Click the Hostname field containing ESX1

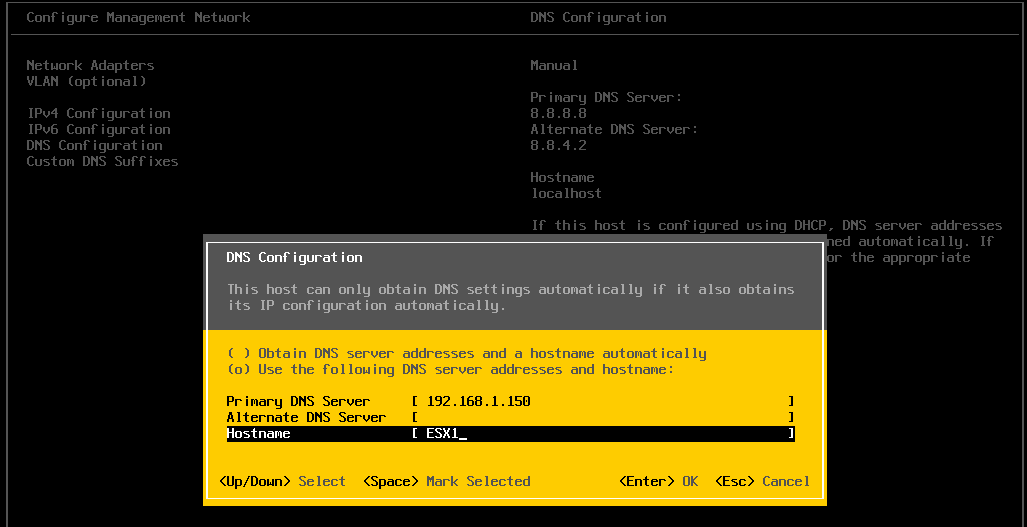click(603, 433)
